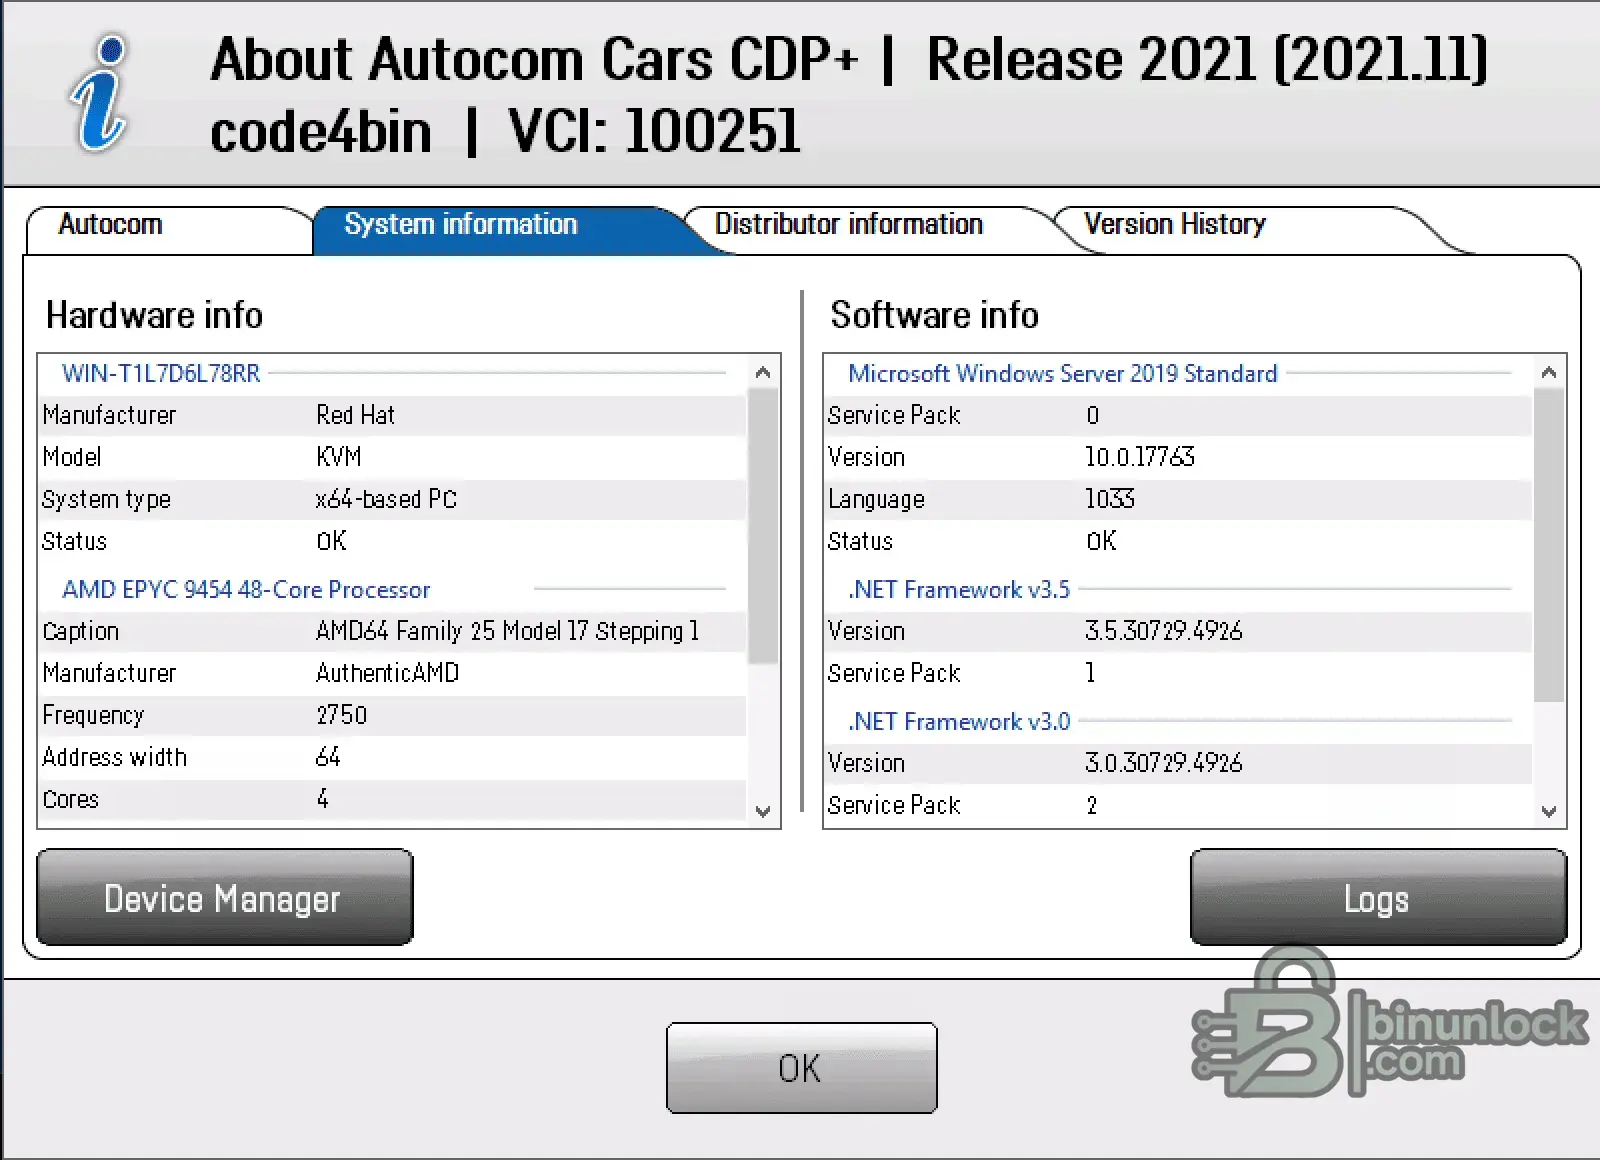Select Microsoft Windows Server 2019 Standard header
The height and width of the screenshot is (1160, 1600).
[x=1062, y=373]
